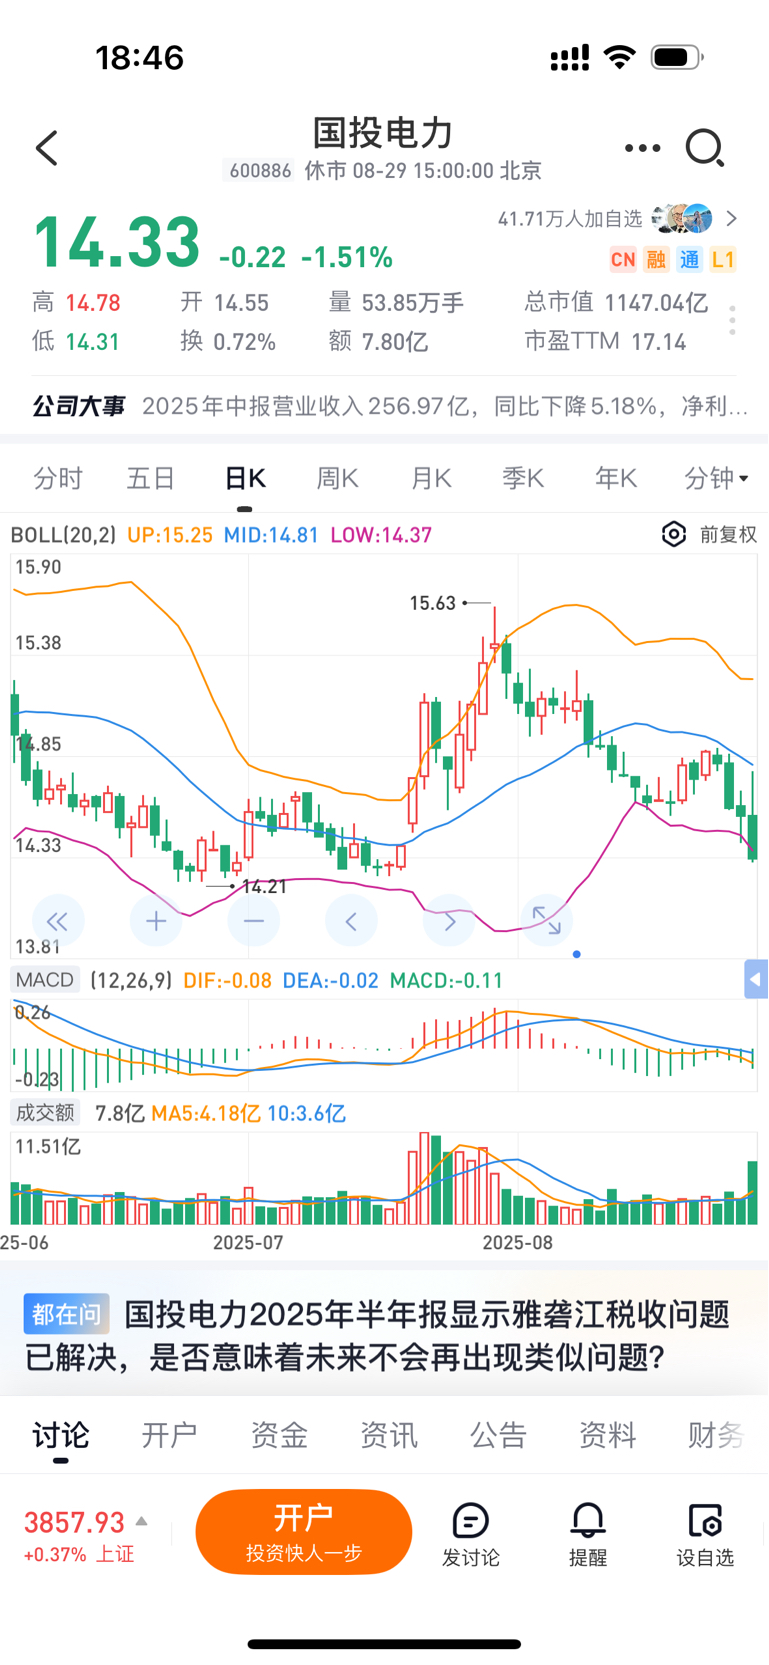Select the 周K chart tab
The height and width of the screenshot is (1665, 769).
(x=338, y=478)
